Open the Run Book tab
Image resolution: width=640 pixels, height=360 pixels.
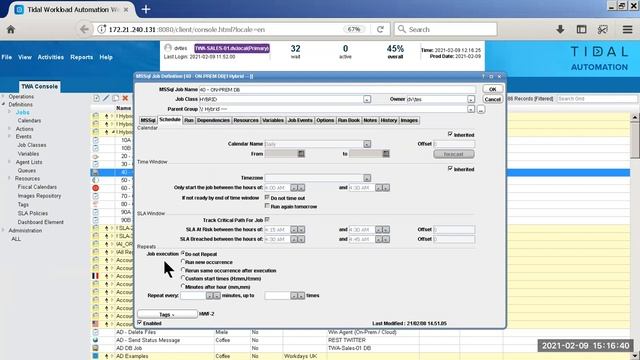click(x=349, y=120)
